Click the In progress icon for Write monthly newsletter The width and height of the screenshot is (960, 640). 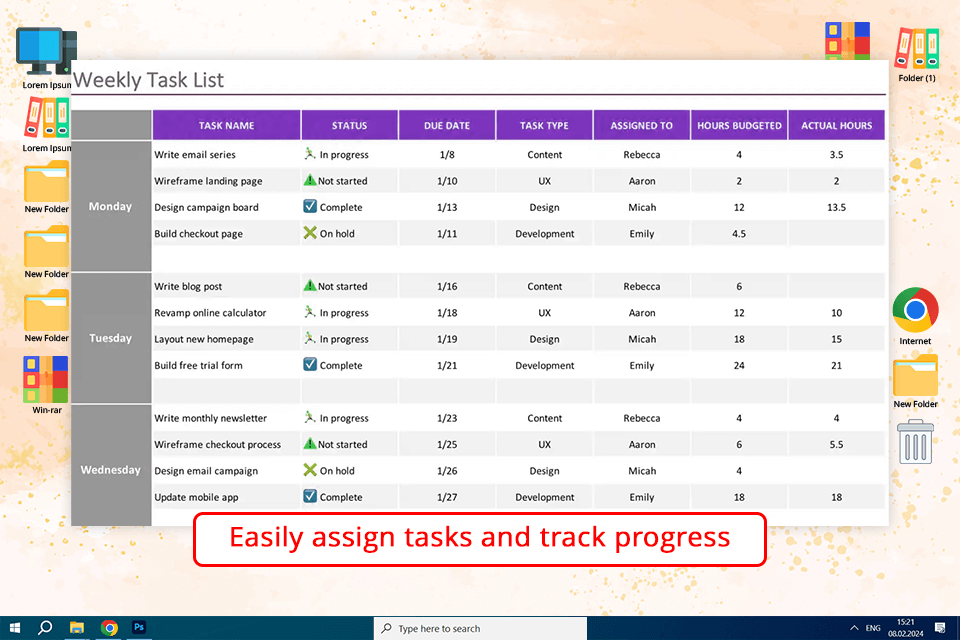(x=310, y=417)
